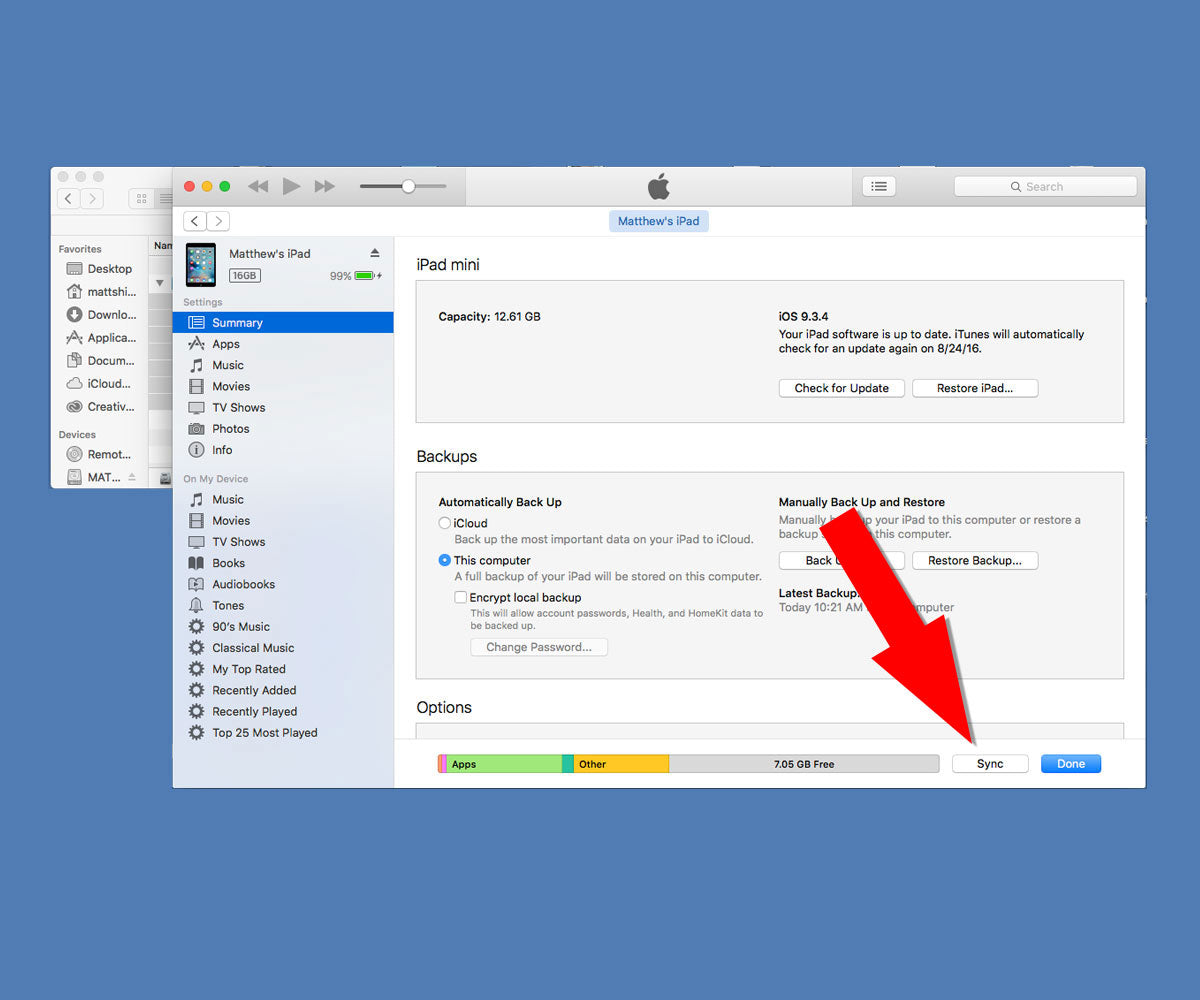Select iCloud automatic backup option

click(445, 523)
